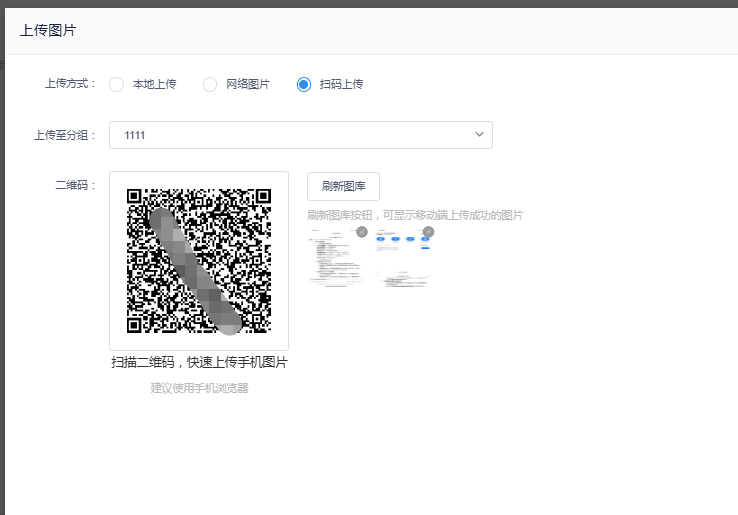Select the 网络图片 radio option

click(210, 85)
